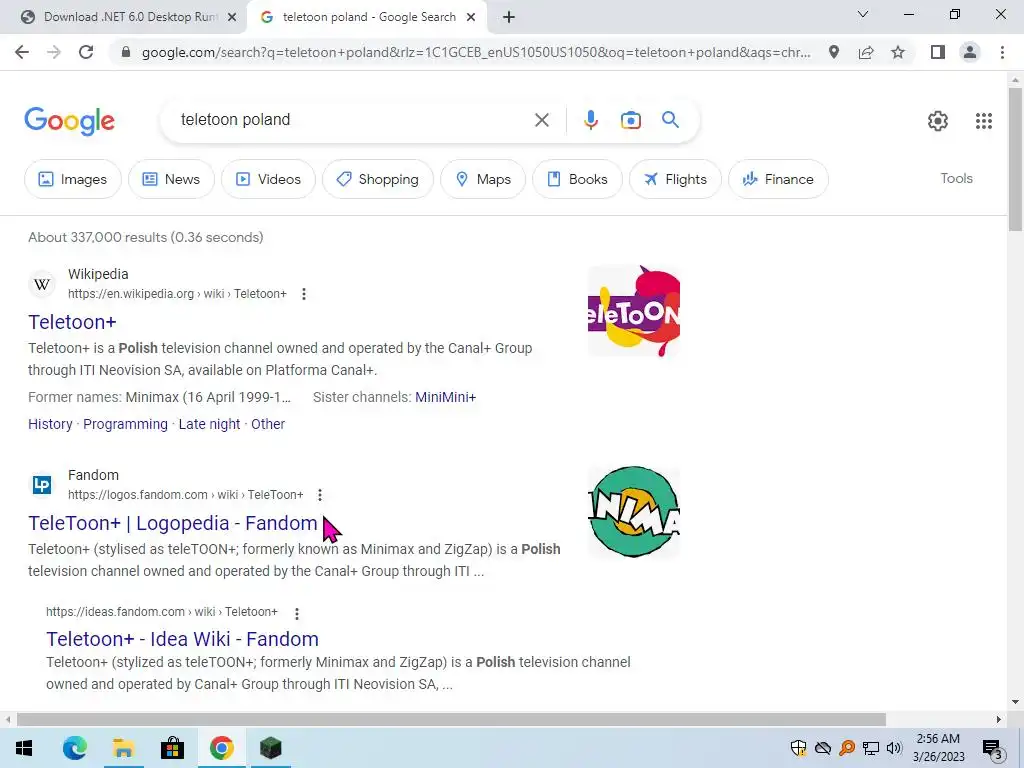The height and width of the screenshot is (768, 1024).
Task: Close the Download .NET 6.0 tab
Action: (232, 18)
